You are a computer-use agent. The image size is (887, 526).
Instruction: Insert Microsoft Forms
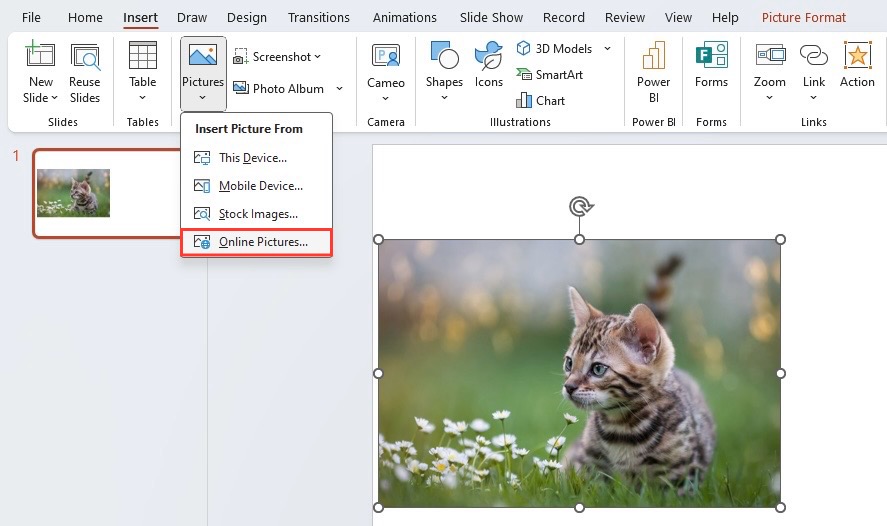pos(711,65)
